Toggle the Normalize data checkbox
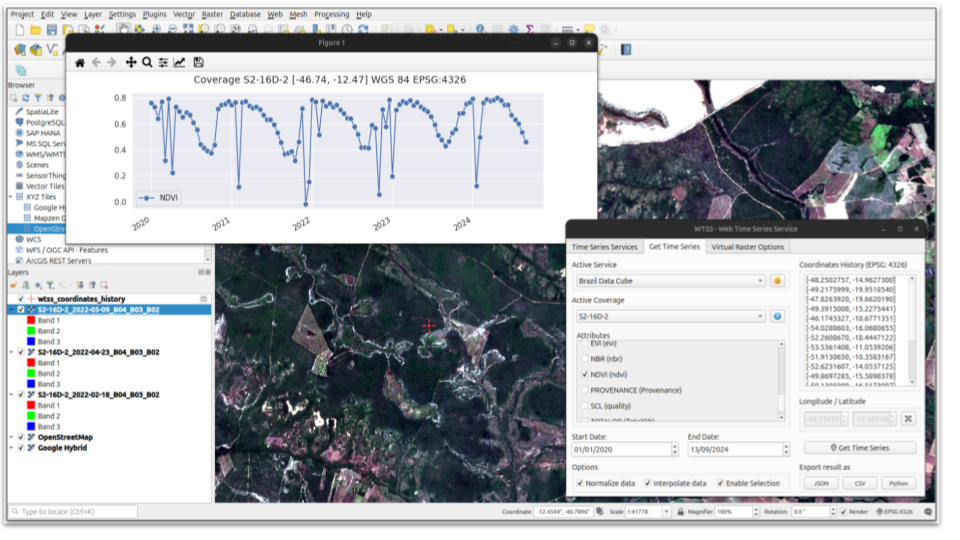Viewport: 960px width, 540px height. tap(581, 483)
